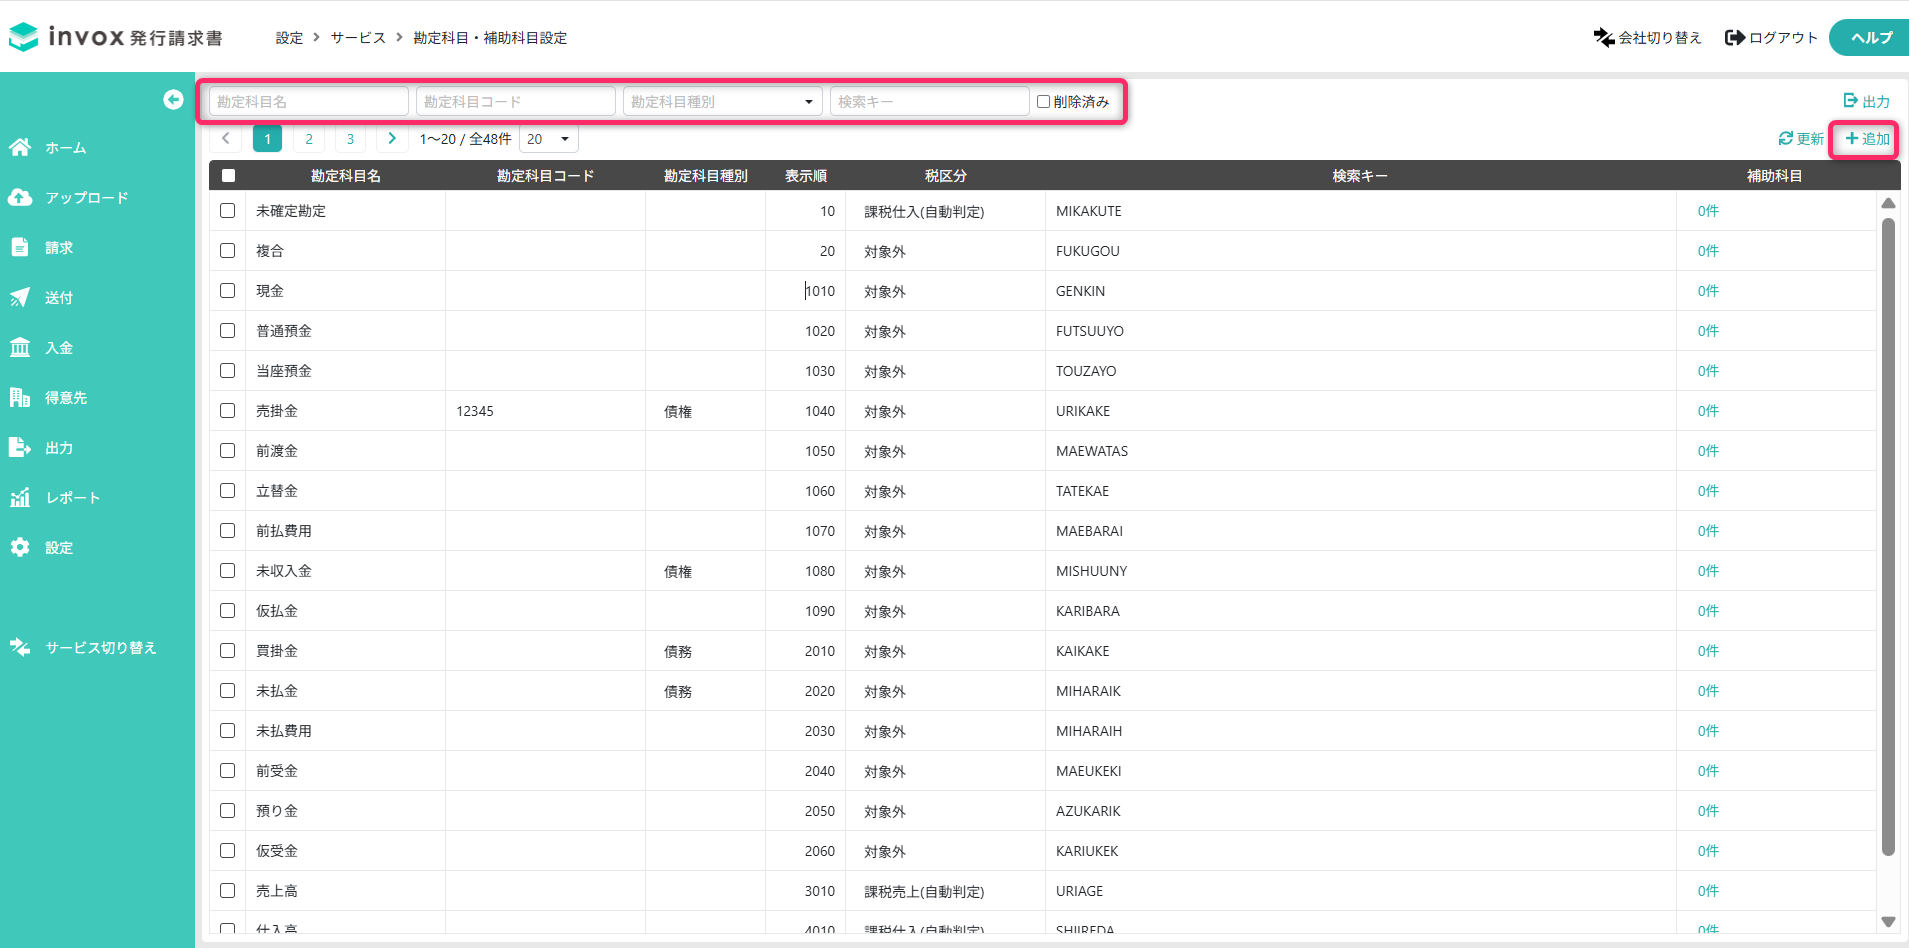Viewport: 1909px width, 948px height.
Task: Check the 現金 row checkbox
Action: click(x=228, y=291)
